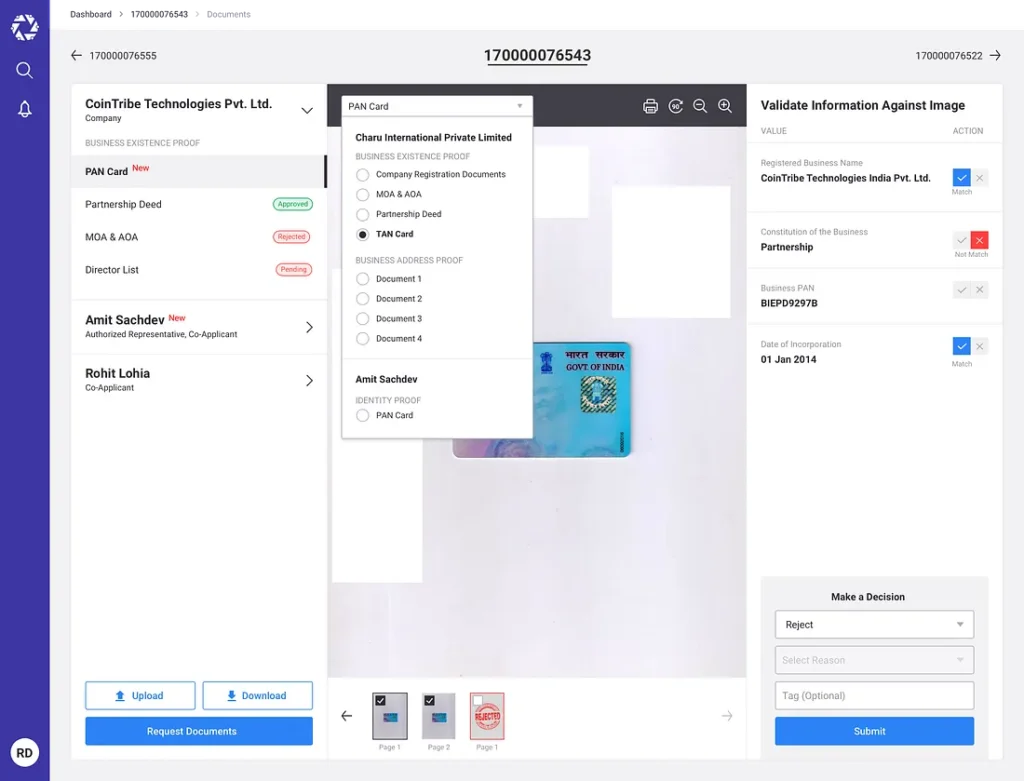Open the PAN Card document type dropdown
1024x781 pixels.
(437, 106)
